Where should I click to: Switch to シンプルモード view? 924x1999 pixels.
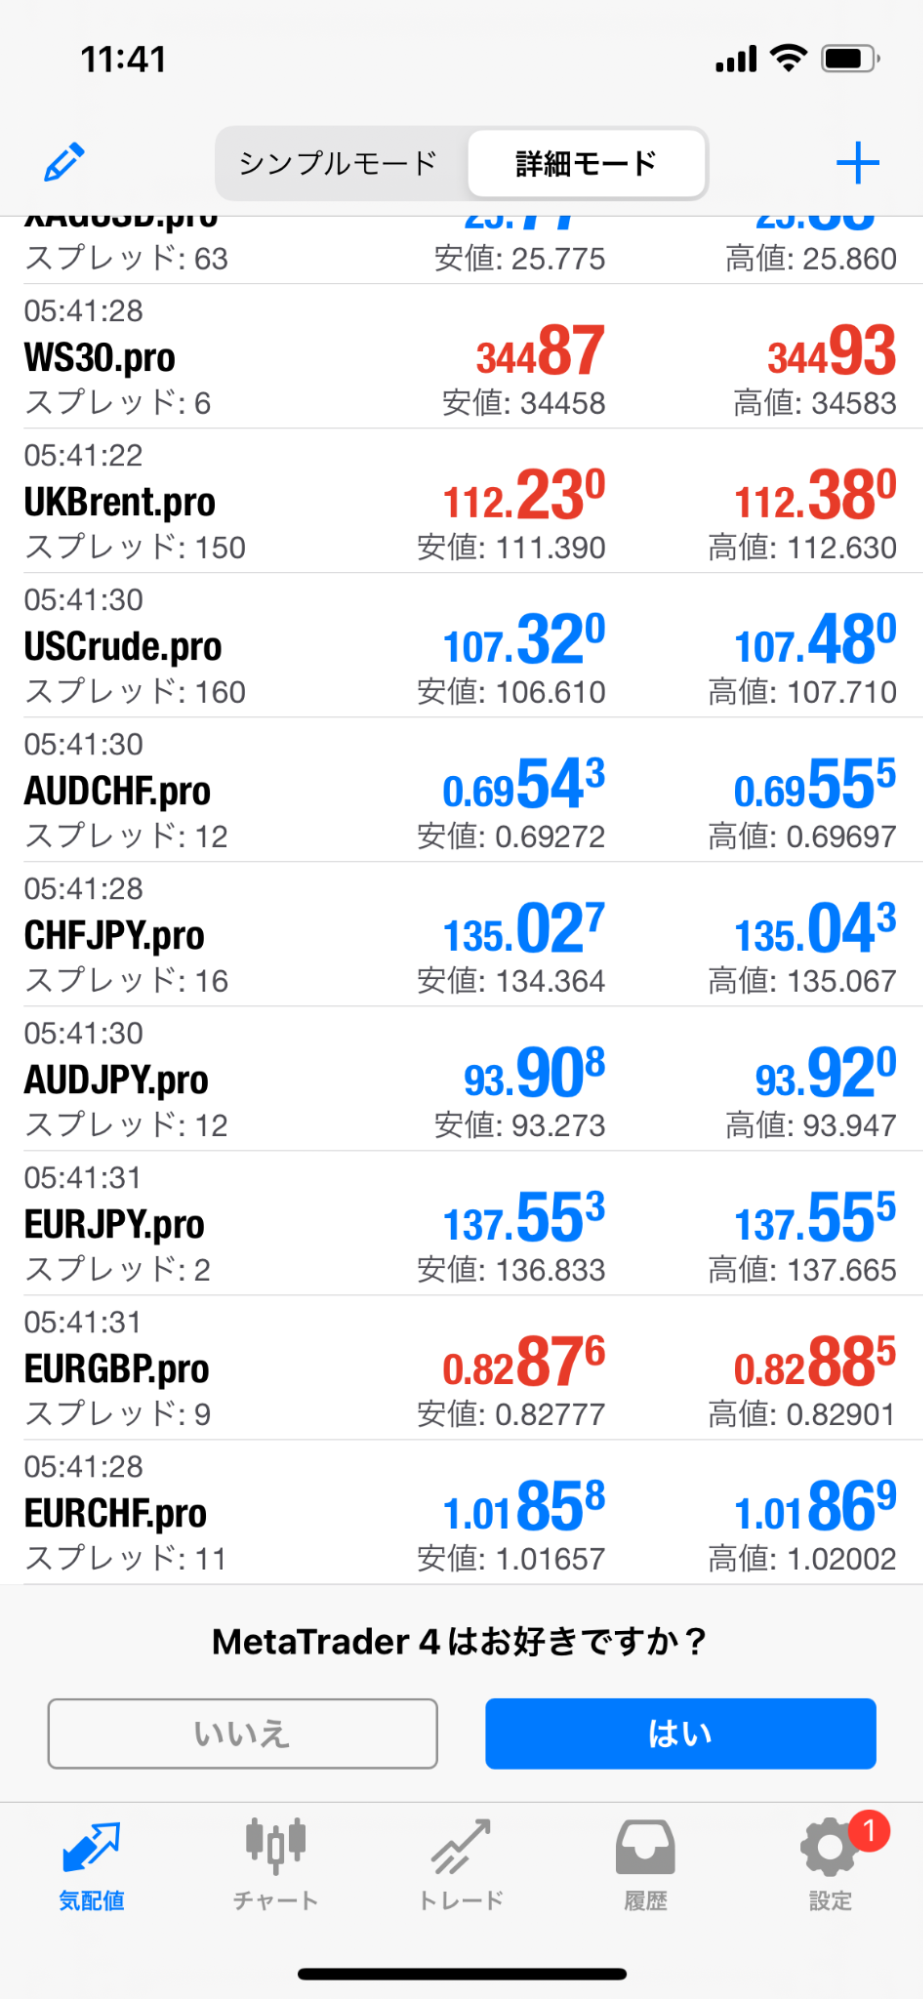338,163
